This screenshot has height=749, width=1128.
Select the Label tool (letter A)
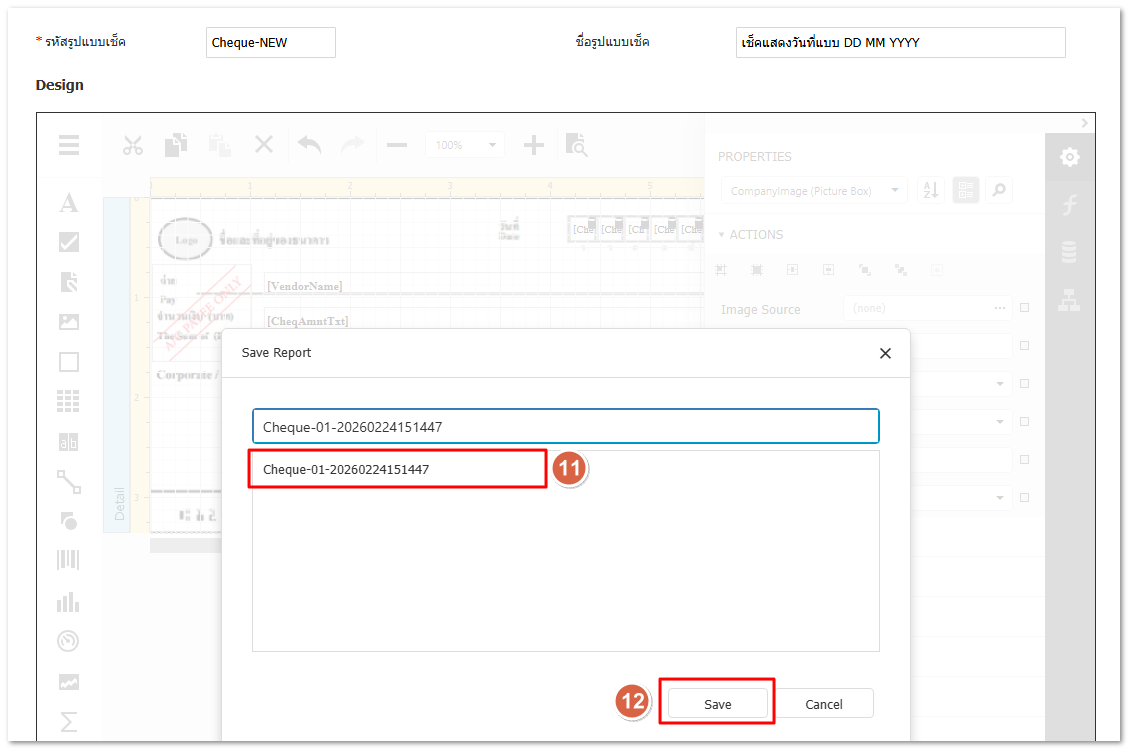pyautogui.click(x=68, y=203)
